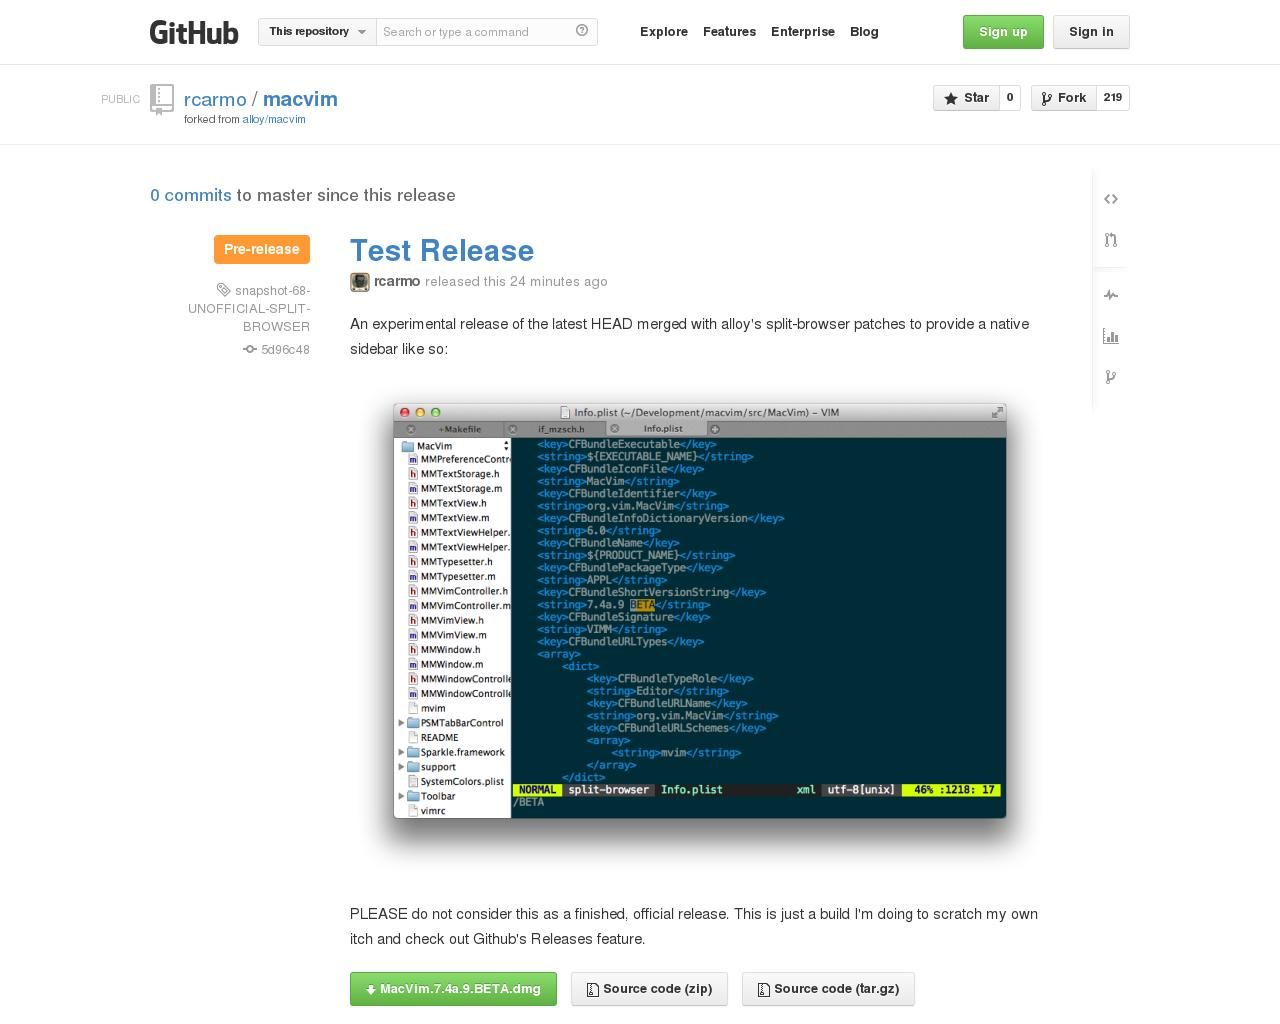Star the macvim repository
This screenshot has width=1280, height=1024.
coord(966,98)
